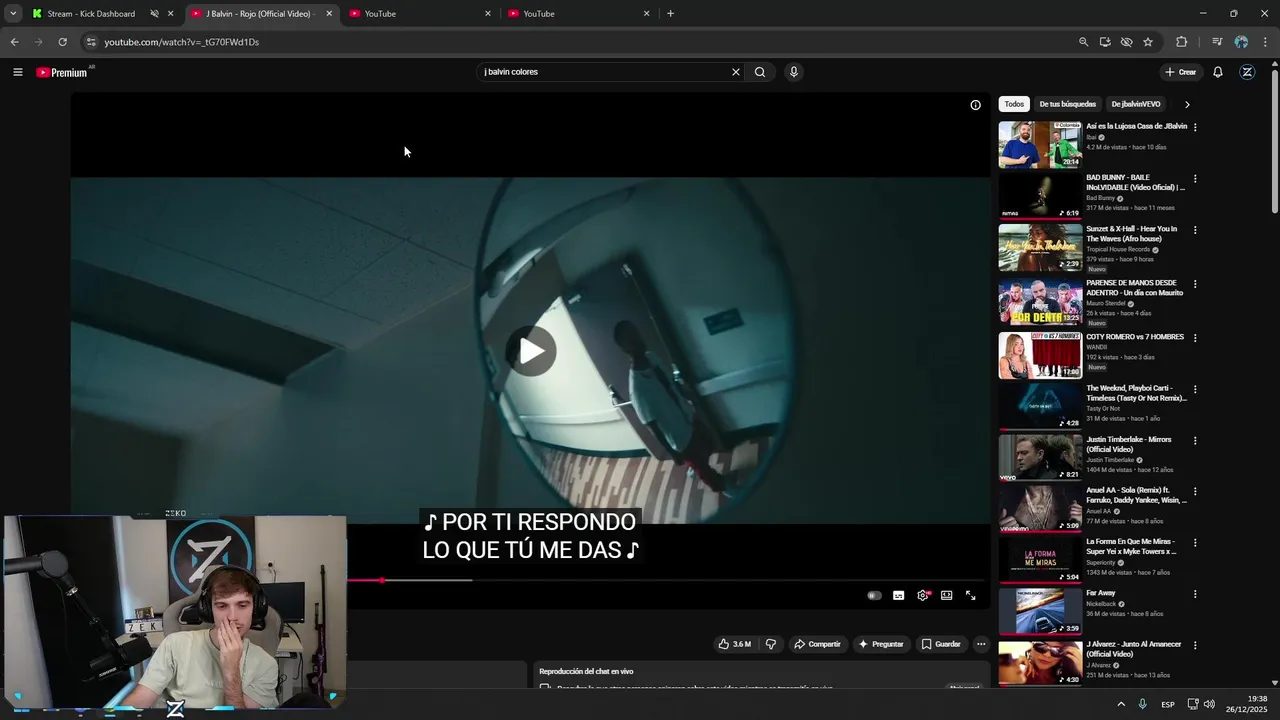Start voice search with microphone
This screenshot has width=1280, height=720.
(794, 72)
